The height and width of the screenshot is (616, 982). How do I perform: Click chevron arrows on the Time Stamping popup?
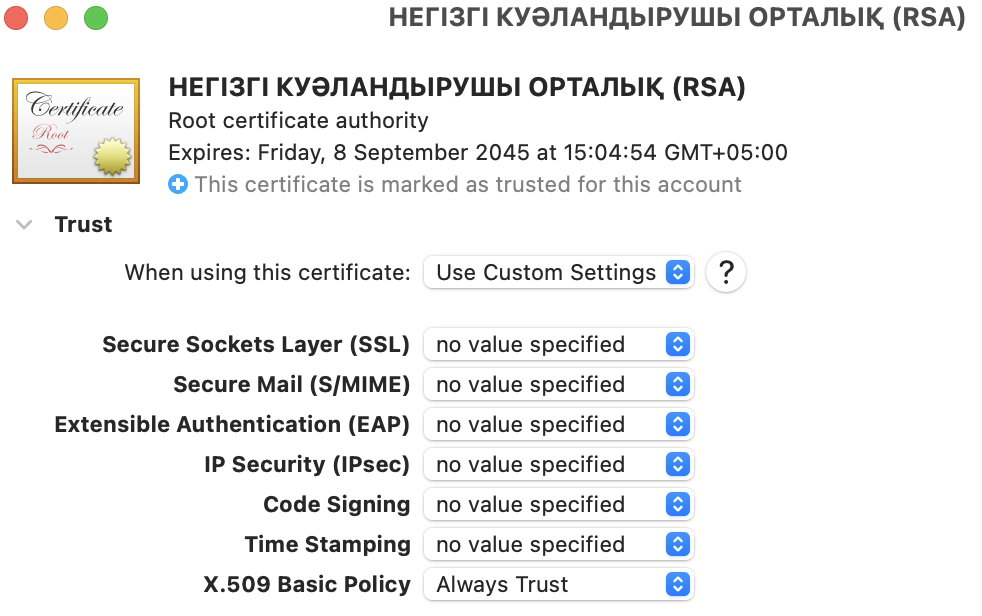[x=680, y=544]
